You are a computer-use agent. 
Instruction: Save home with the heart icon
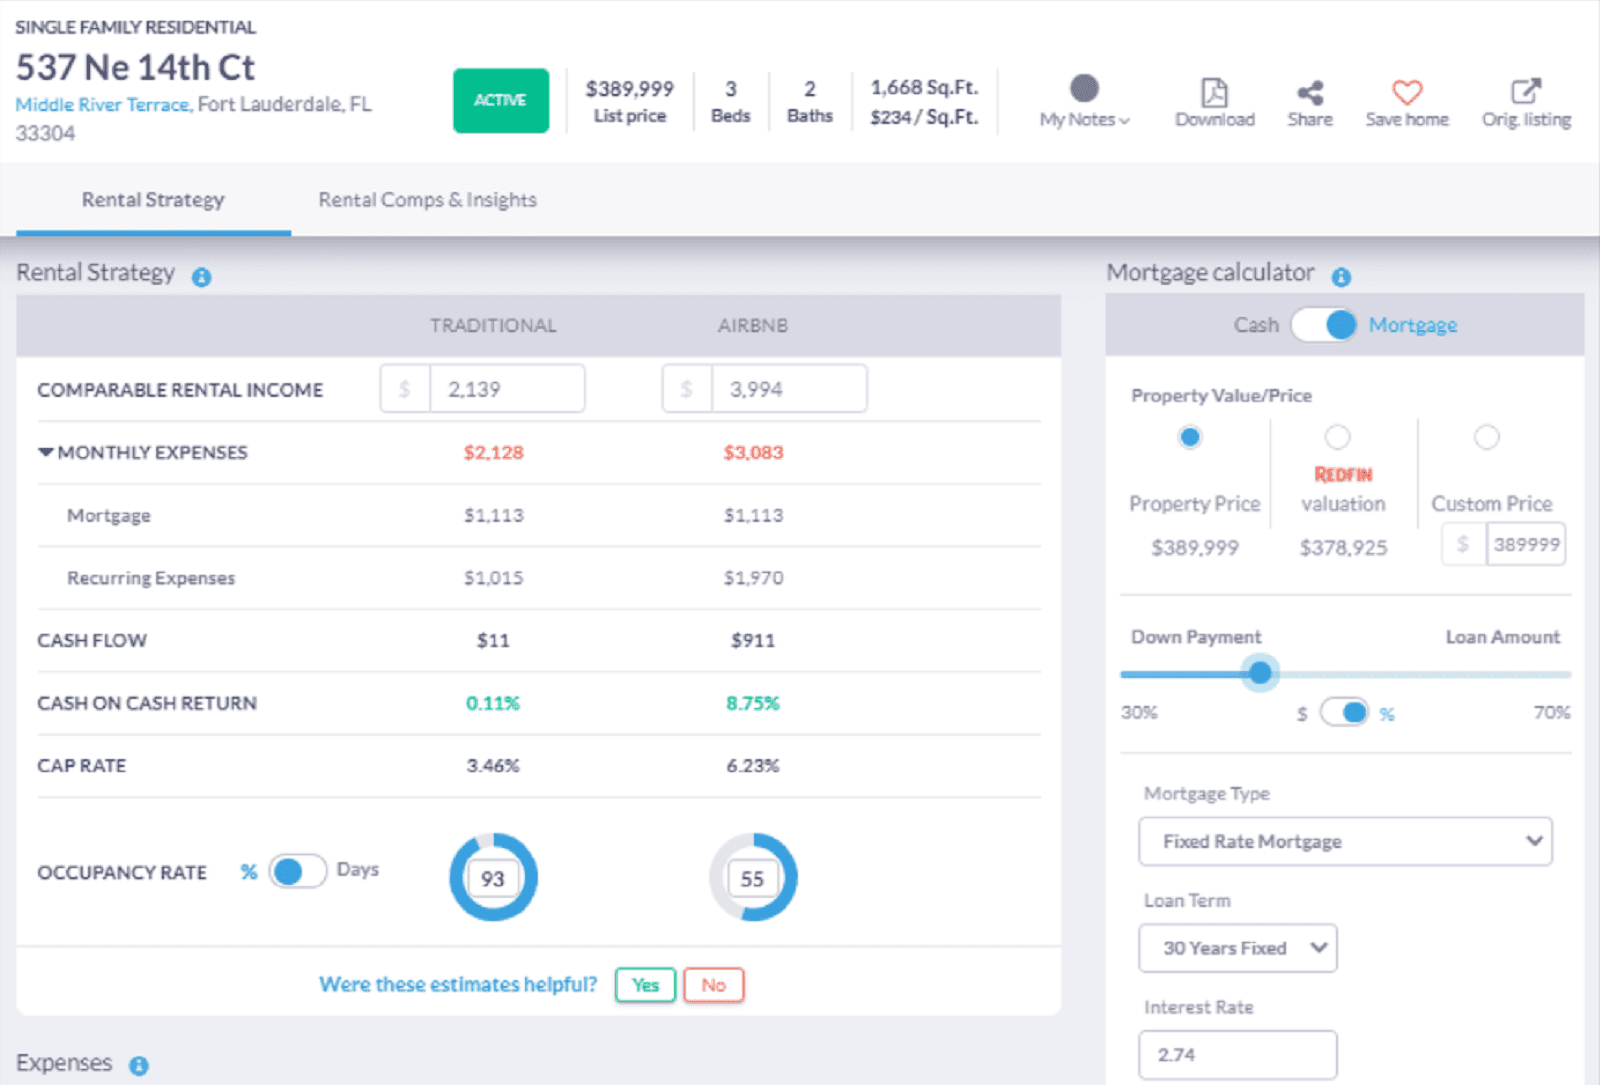click(1406, 95)
